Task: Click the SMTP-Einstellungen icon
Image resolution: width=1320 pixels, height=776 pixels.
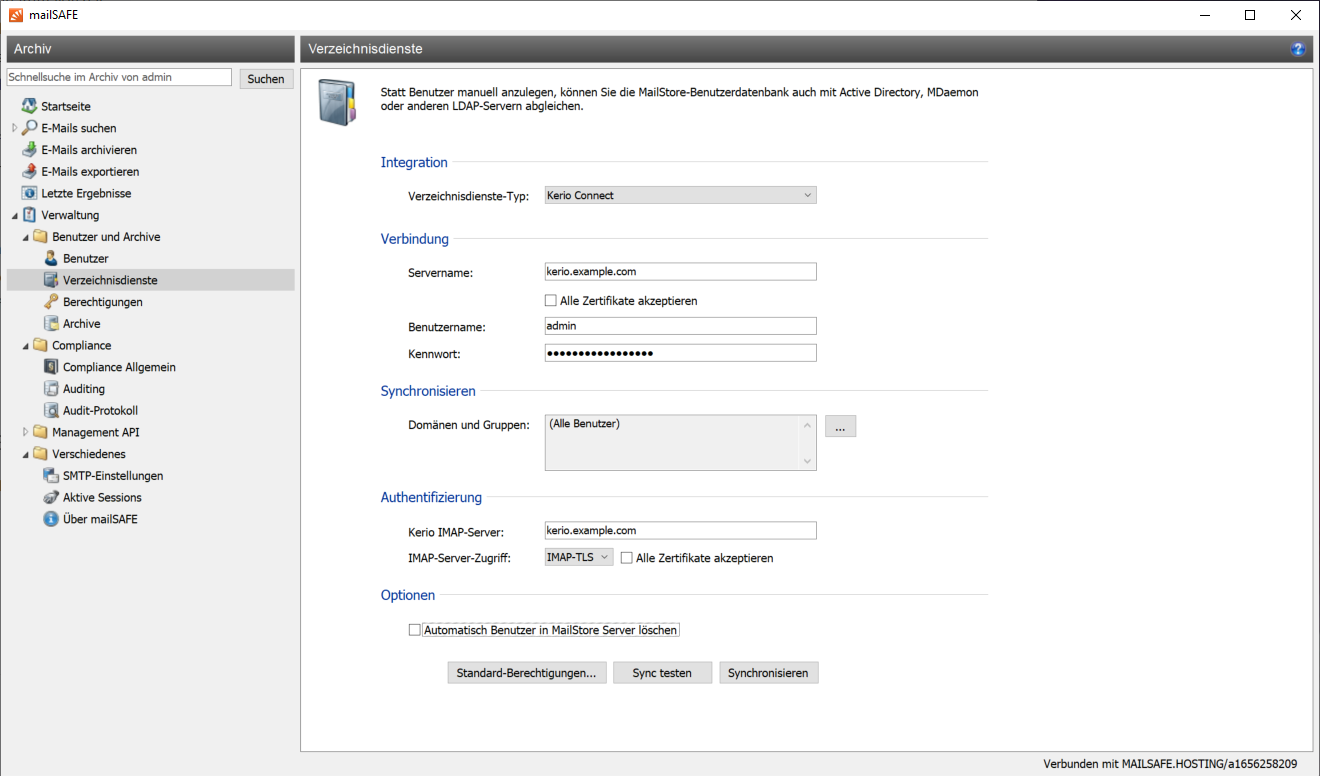Action: pos(52,476)
